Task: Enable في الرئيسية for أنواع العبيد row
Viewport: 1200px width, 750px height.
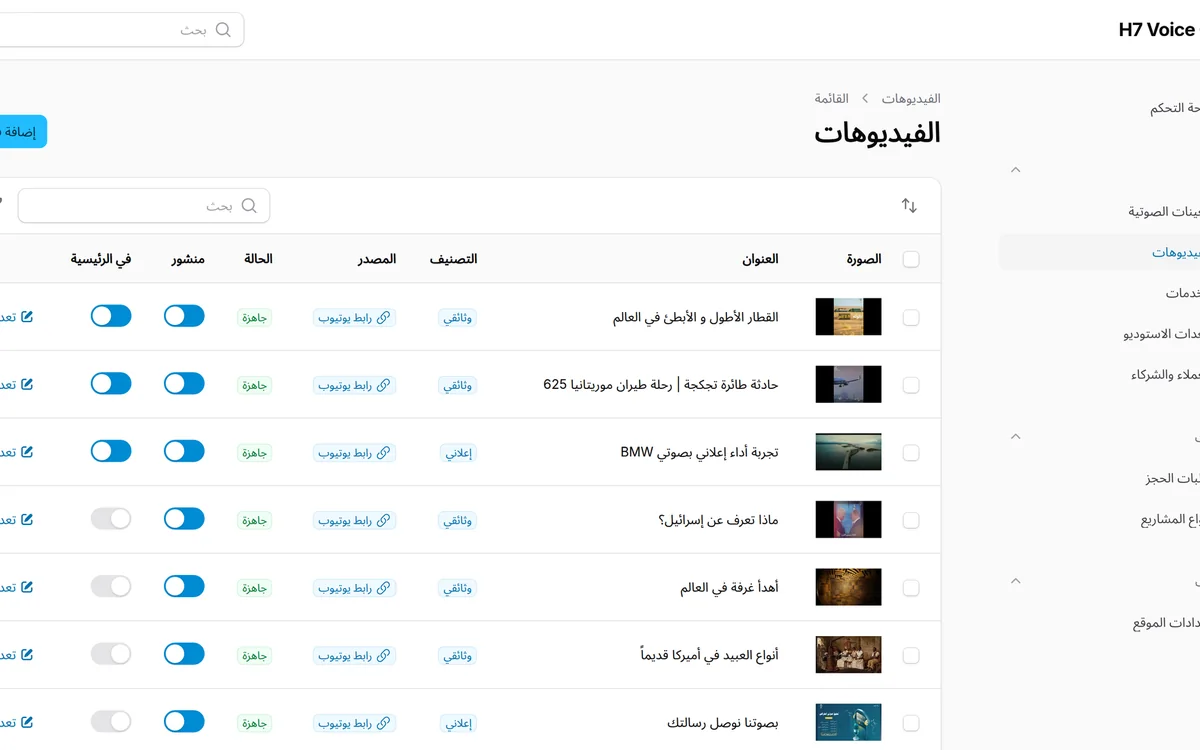Action: [111, 654]
